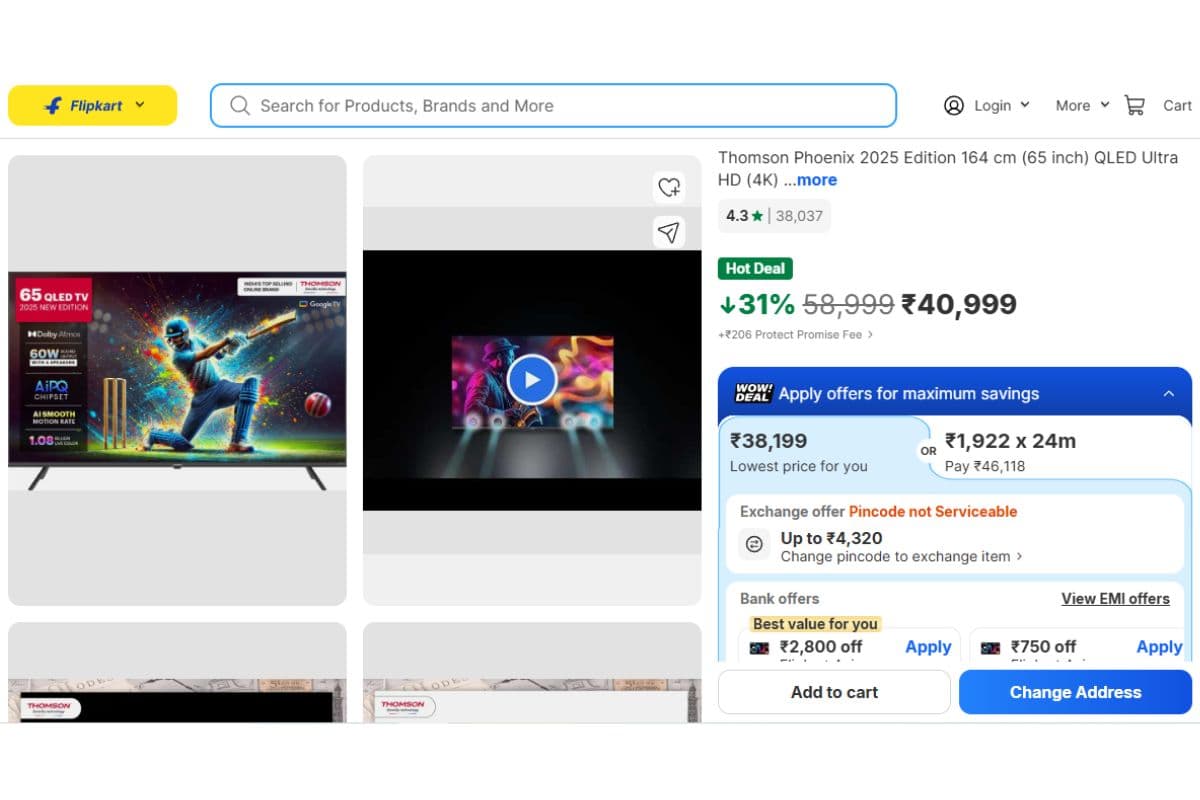
Task: Click the share arrow icon
Action: tap(668, 233)
